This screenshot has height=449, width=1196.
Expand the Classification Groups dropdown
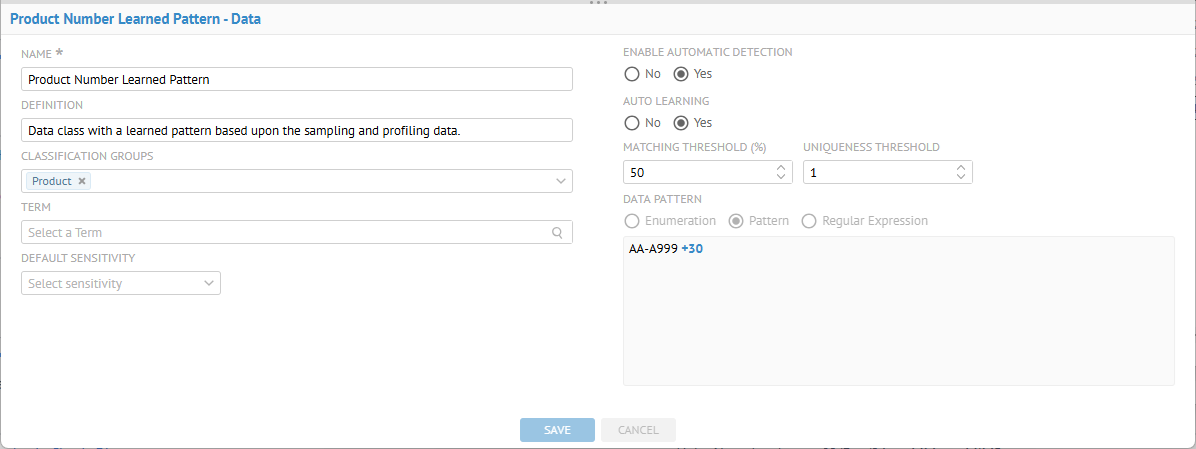point(560,181)
